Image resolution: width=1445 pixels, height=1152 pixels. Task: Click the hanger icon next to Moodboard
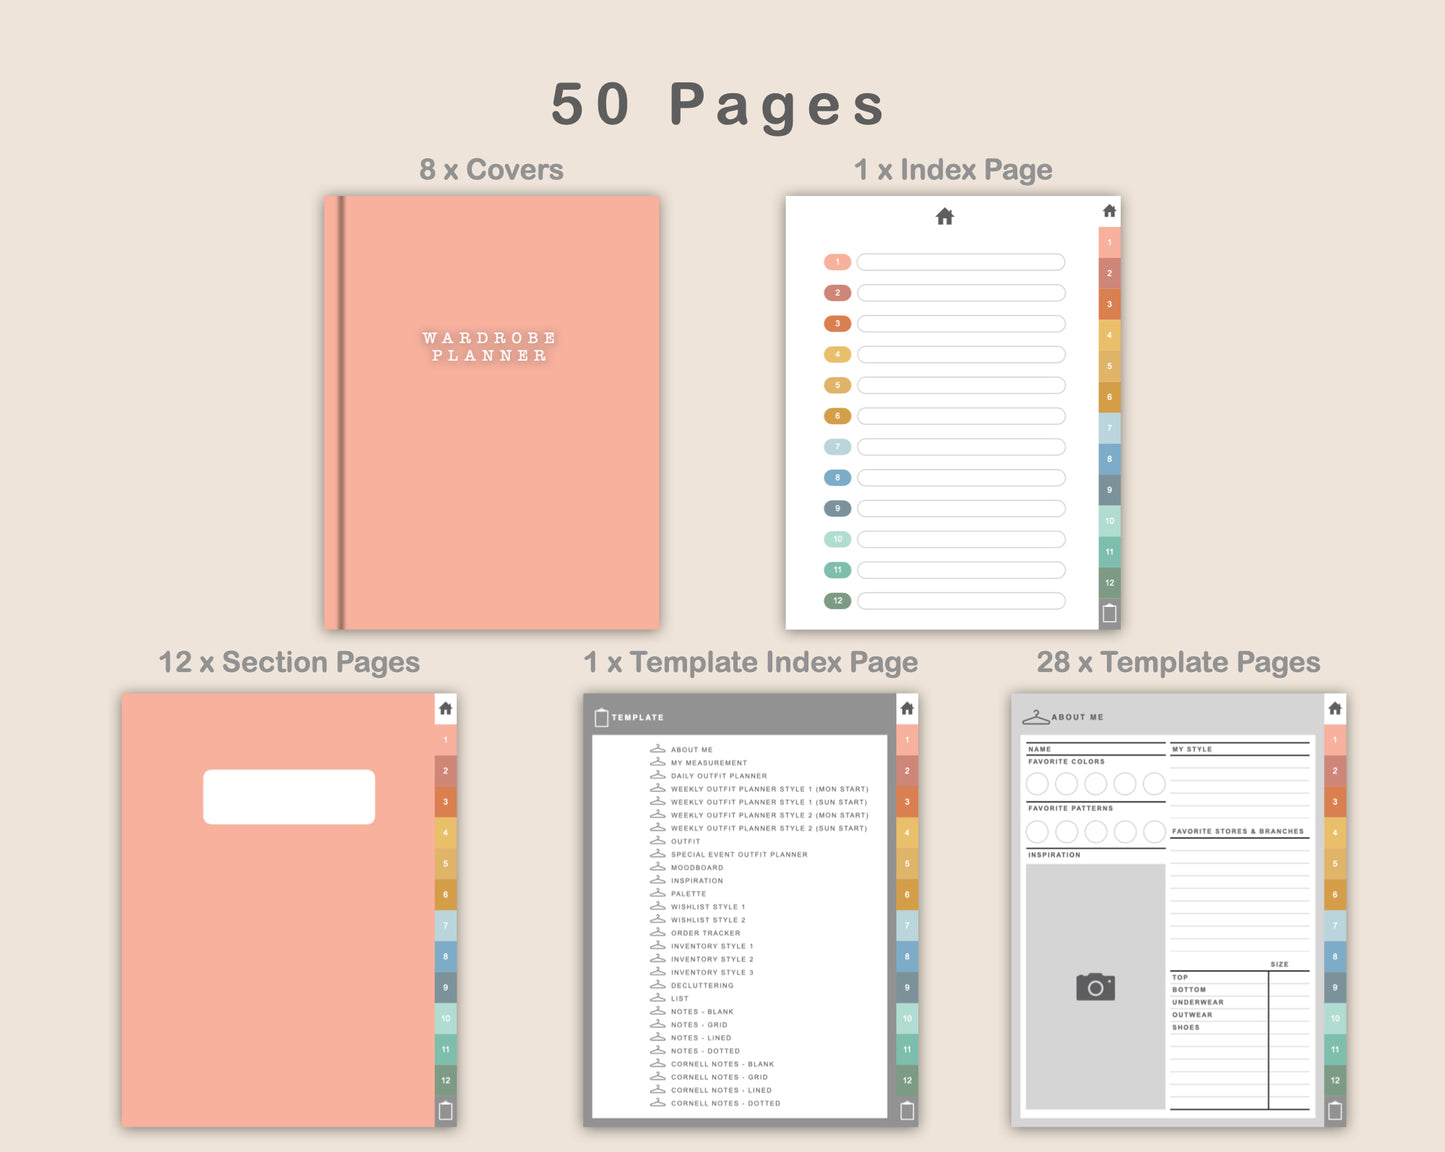point(657,867)
